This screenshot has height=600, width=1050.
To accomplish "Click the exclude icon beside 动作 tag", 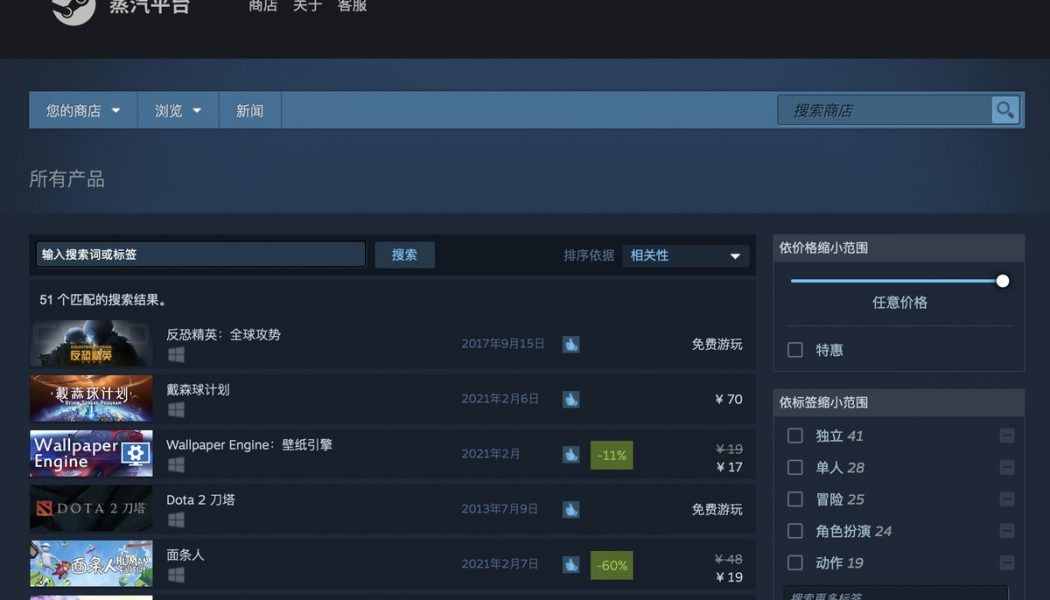I will tap(1007, 562).
